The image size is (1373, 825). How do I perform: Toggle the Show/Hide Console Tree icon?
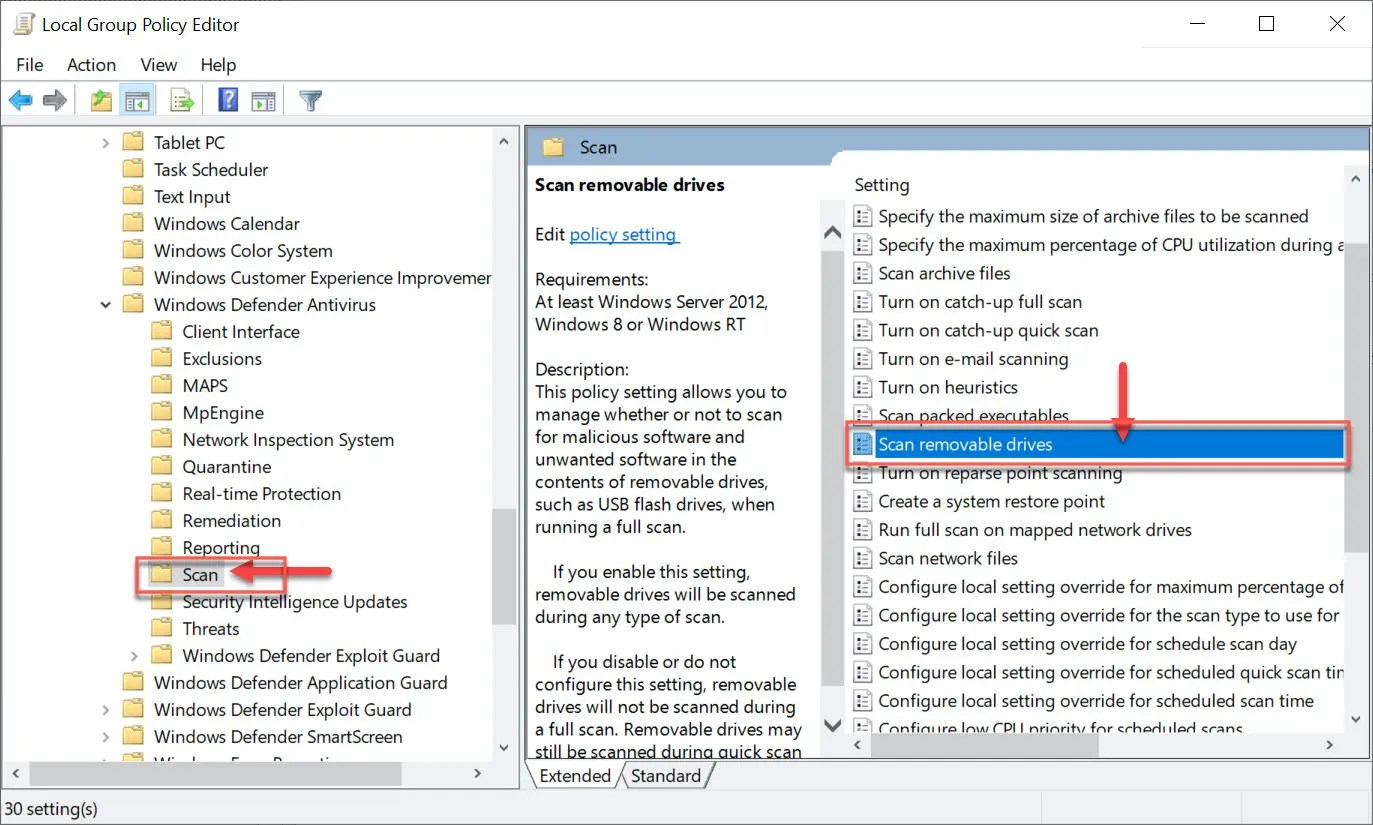(136, 99)
